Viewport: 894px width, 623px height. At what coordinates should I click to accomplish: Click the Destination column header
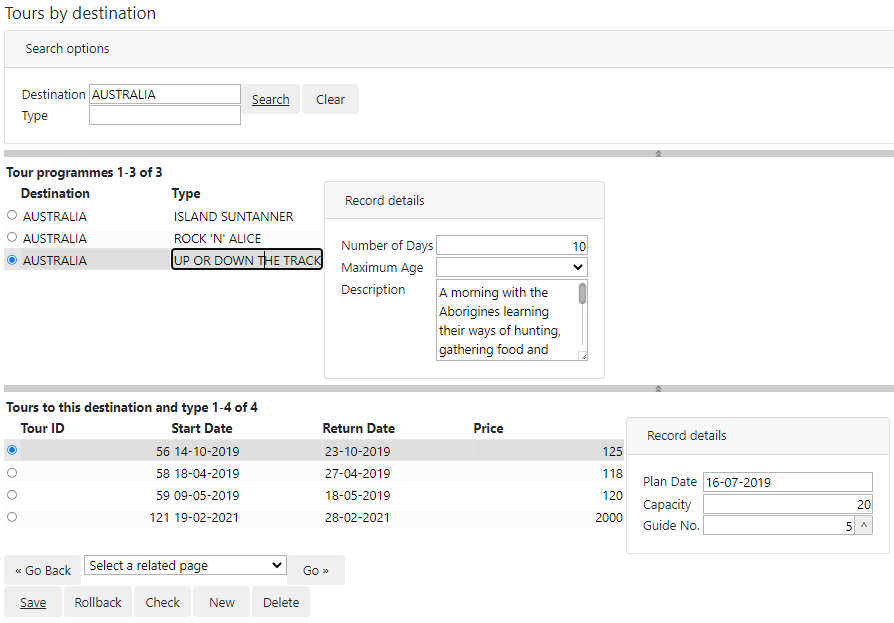(55, 193)
